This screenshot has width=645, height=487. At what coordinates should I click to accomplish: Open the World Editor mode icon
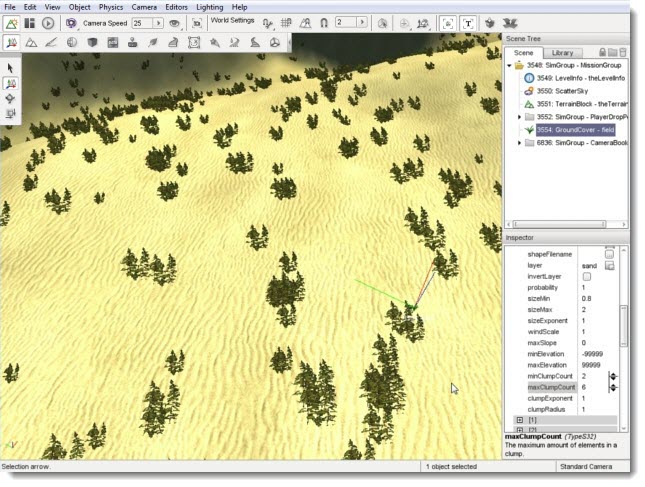point(11,22)
